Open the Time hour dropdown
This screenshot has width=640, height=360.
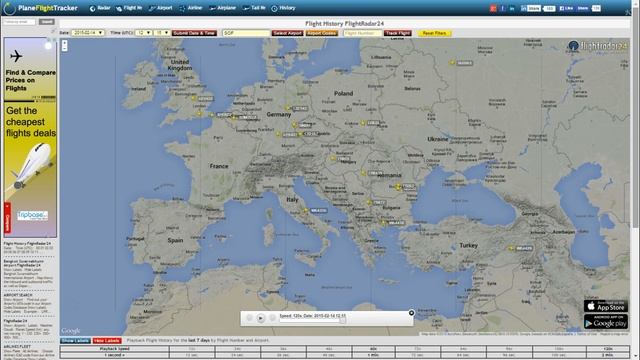(144, 33)
